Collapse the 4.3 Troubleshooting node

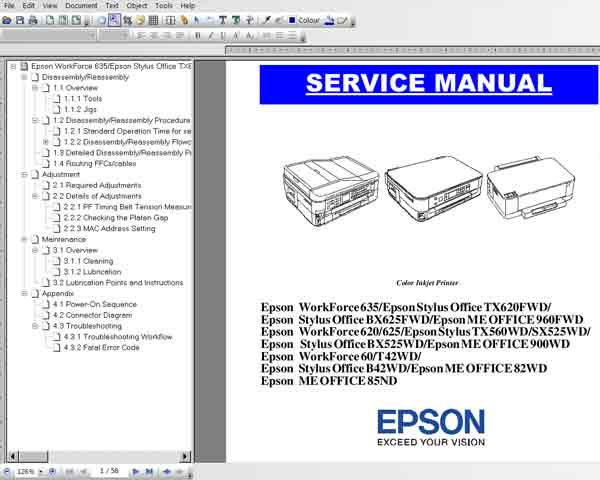tap(35, 326)
